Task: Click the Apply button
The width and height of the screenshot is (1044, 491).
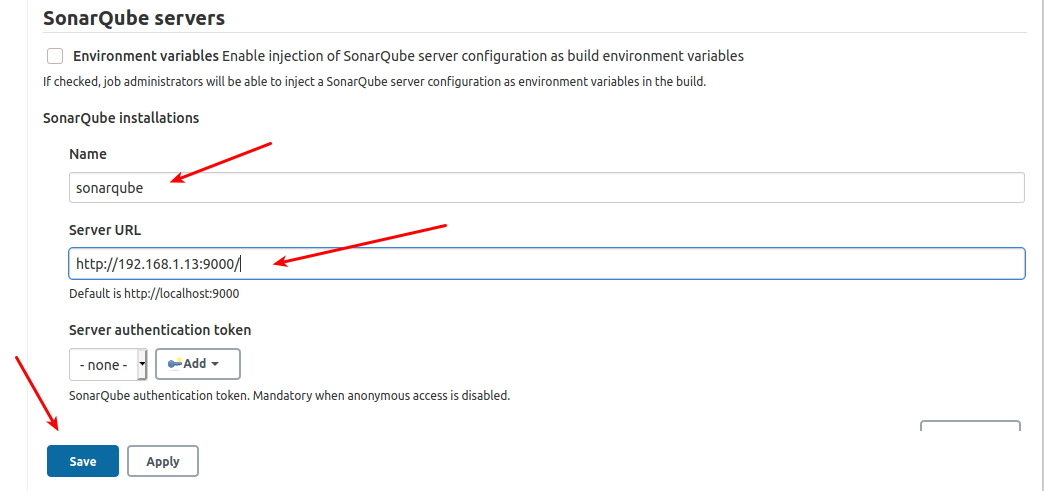Action: click(x=163, y=461)
